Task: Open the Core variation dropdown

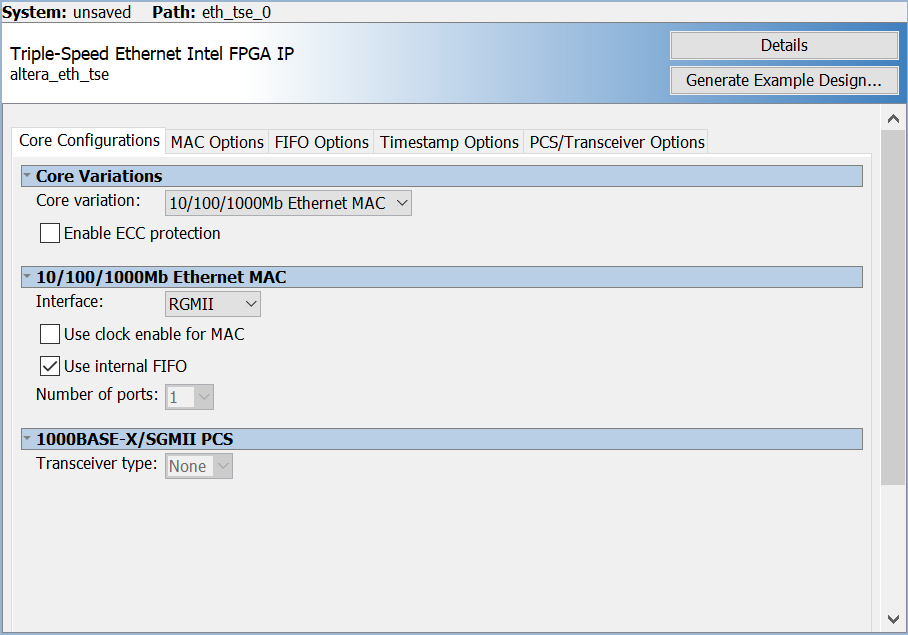Action: coord(288,203)
